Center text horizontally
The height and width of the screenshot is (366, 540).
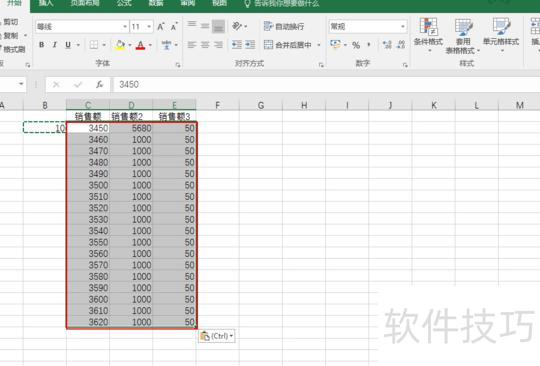pyautogui.click(x=205, y=45)
